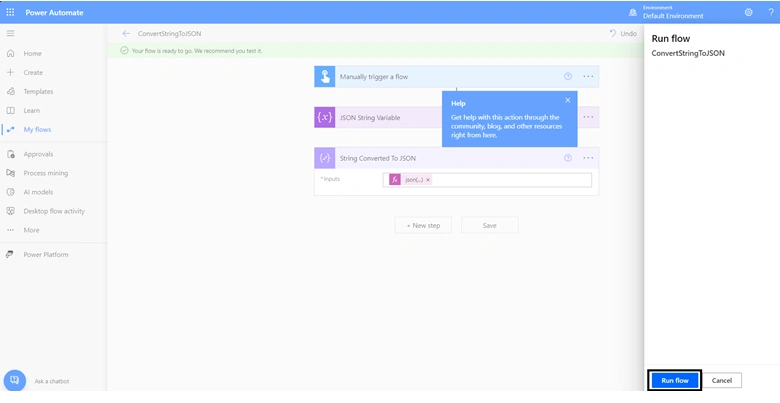Add a New step
This screenshot has height=403, width=780.
(423, 225)
